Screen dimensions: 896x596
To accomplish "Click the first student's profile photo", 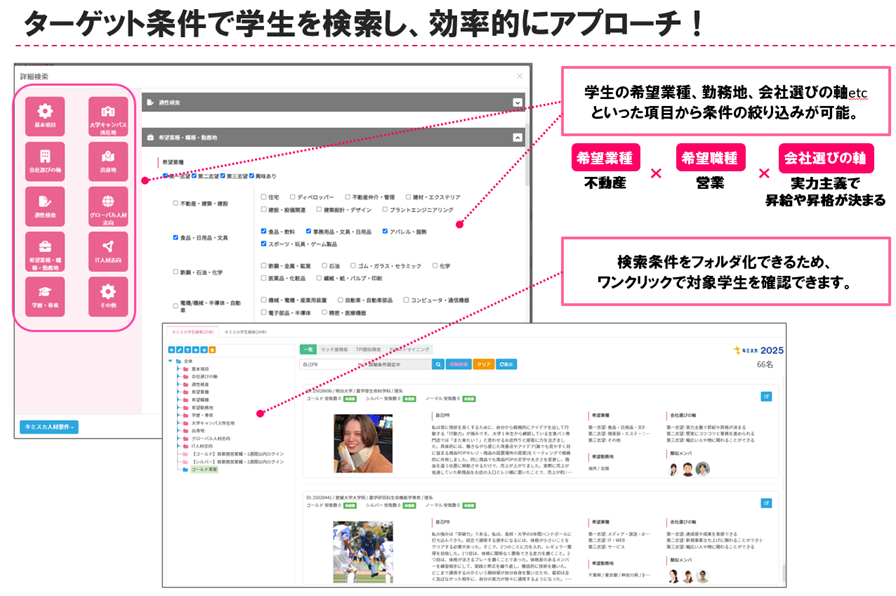I will (363, 443).
